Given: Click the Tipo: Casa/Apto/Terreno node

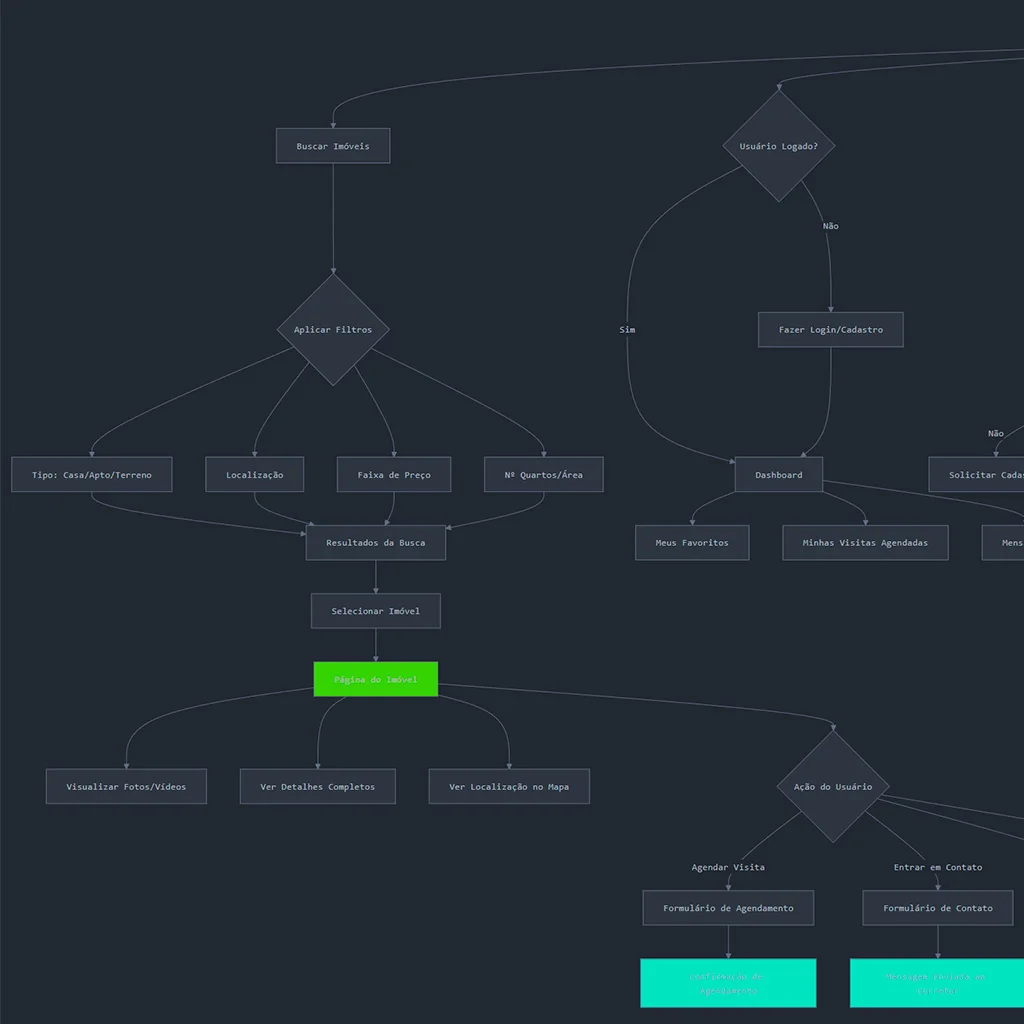Looking at the screenshot, I should pyautogui.click(x=92, y=475).
